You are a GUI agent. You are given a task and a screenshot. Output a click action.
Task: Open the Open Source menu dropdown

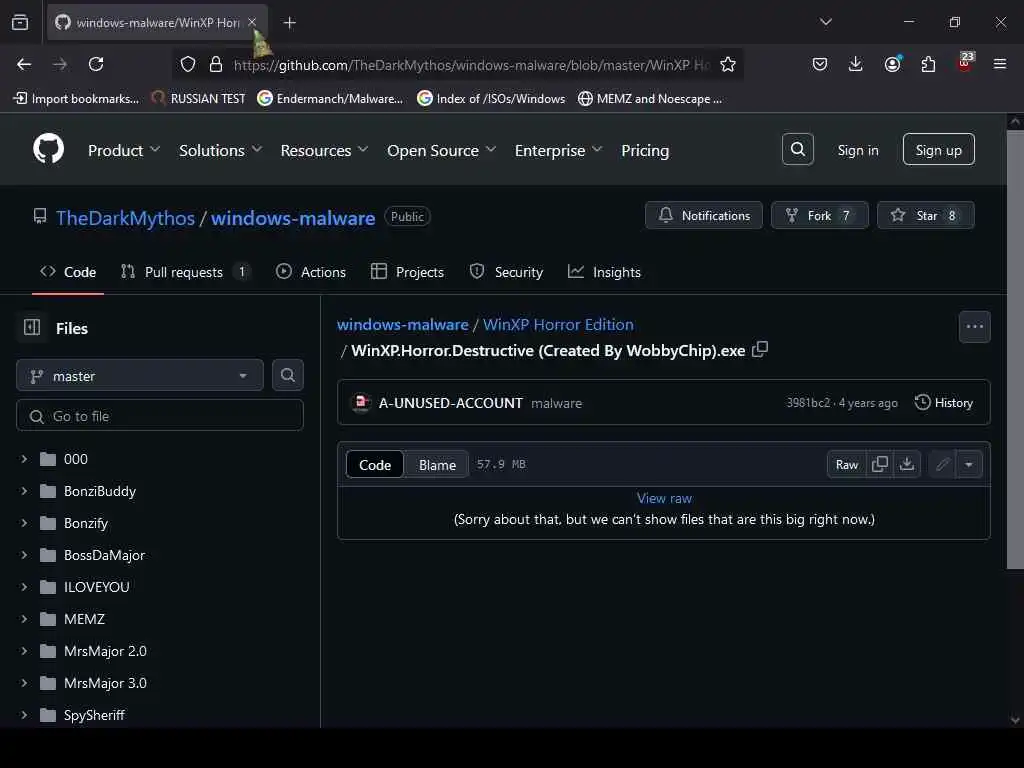click(x=441, y=150)
